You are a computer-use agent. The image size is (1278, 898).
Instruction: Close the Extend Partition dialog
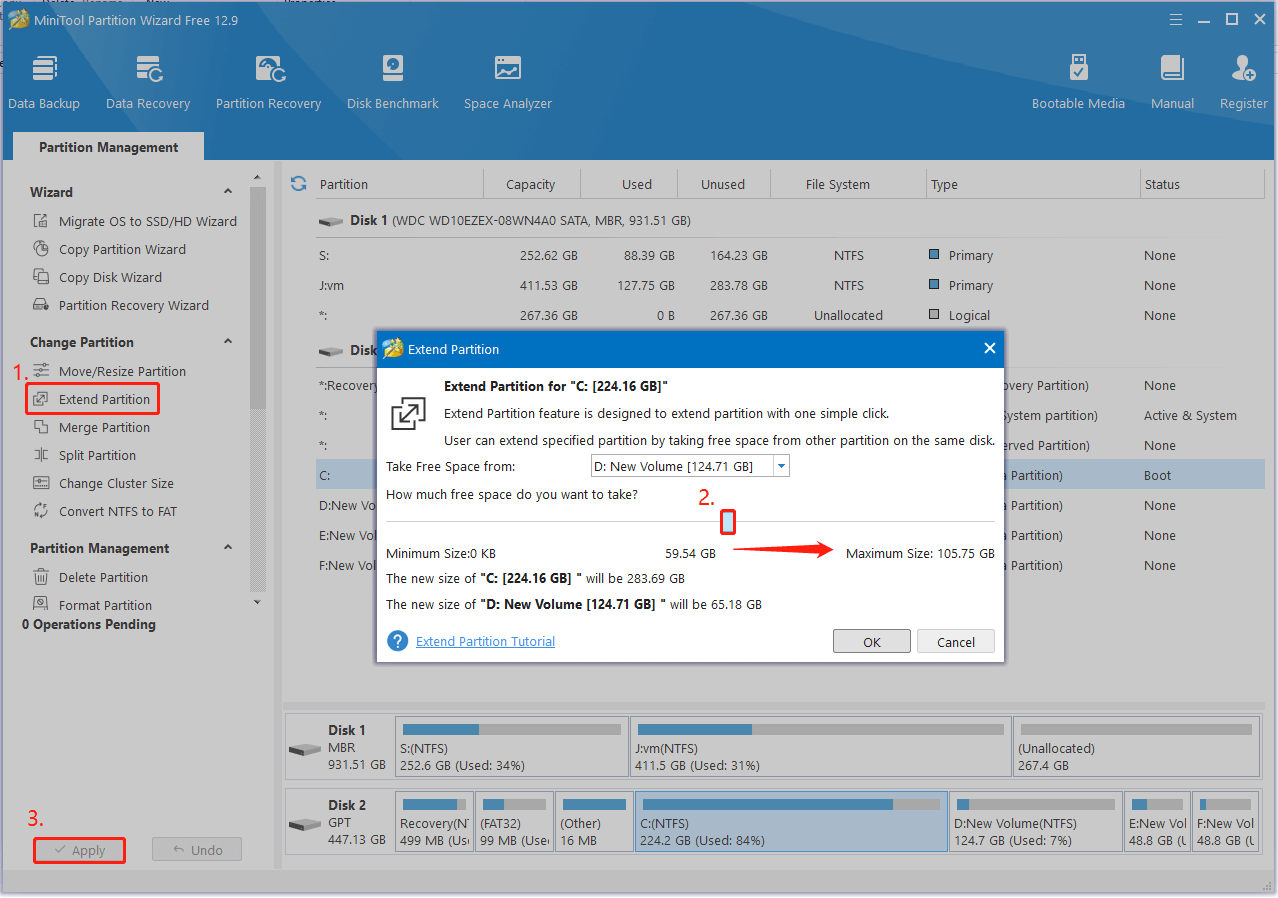(x=989, y=349)
